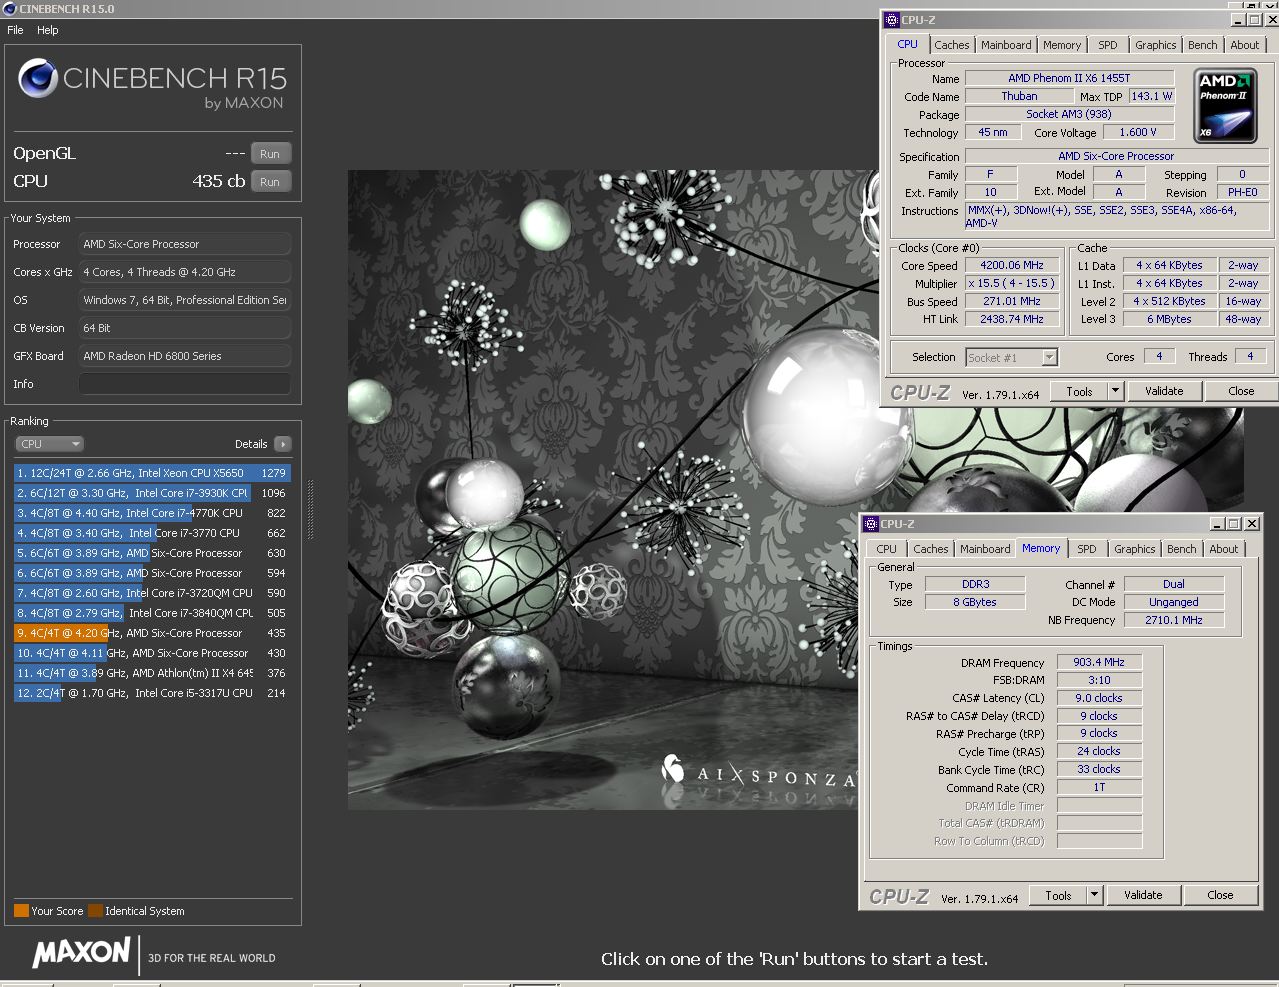Select ranking row AMD Athlon II X4
This screenshot has height=987, width=1279.
151,673
